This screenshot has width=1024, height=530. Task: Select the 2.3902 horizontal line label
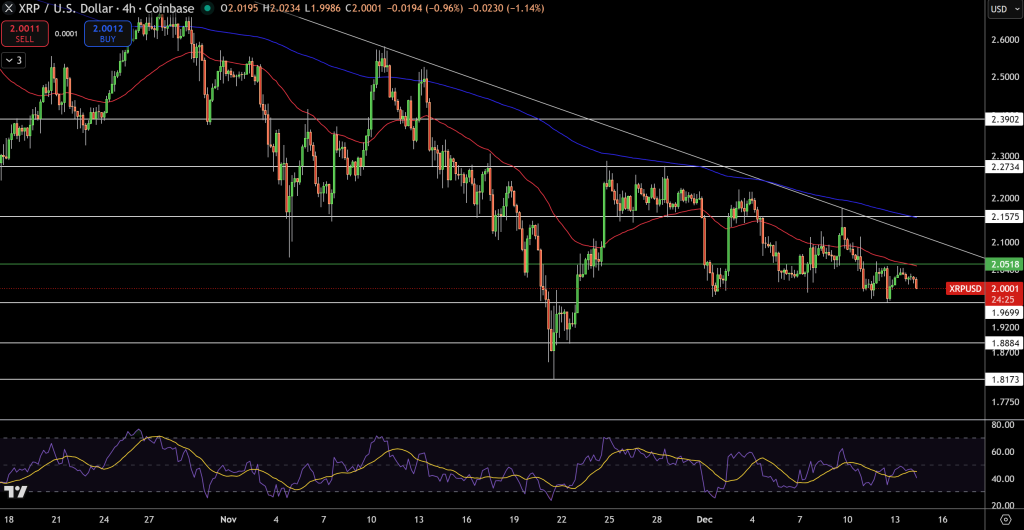point(1004,119)
